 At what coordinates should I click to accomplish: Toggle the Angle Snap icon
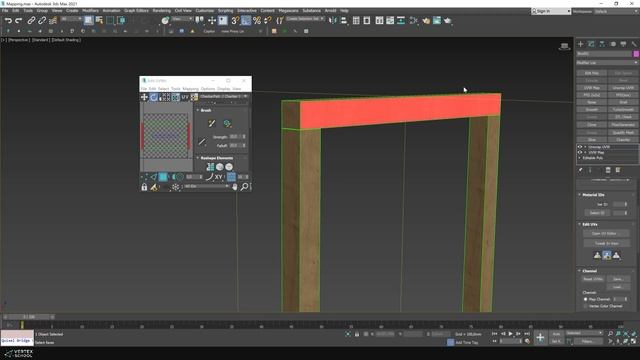[x=246, y=20]
